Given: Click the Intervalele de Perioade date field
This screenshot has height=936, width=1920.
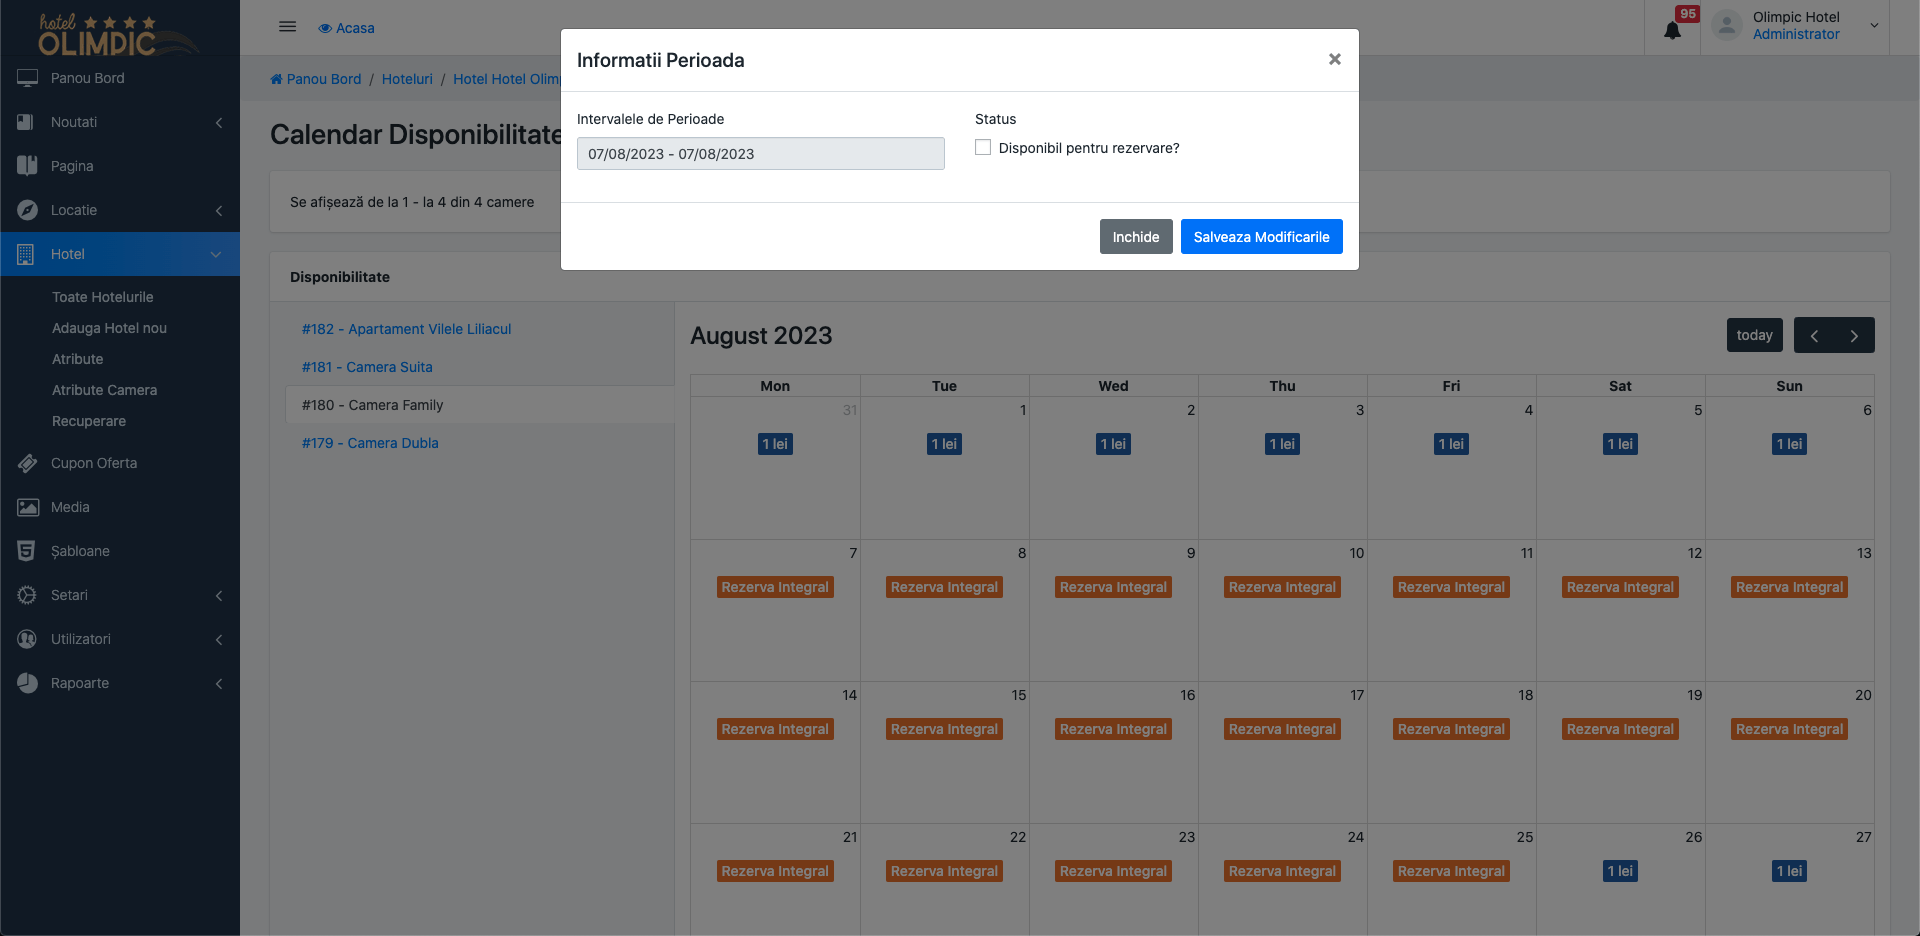Looking at the screenshot, I should click(x=760, y=154).
